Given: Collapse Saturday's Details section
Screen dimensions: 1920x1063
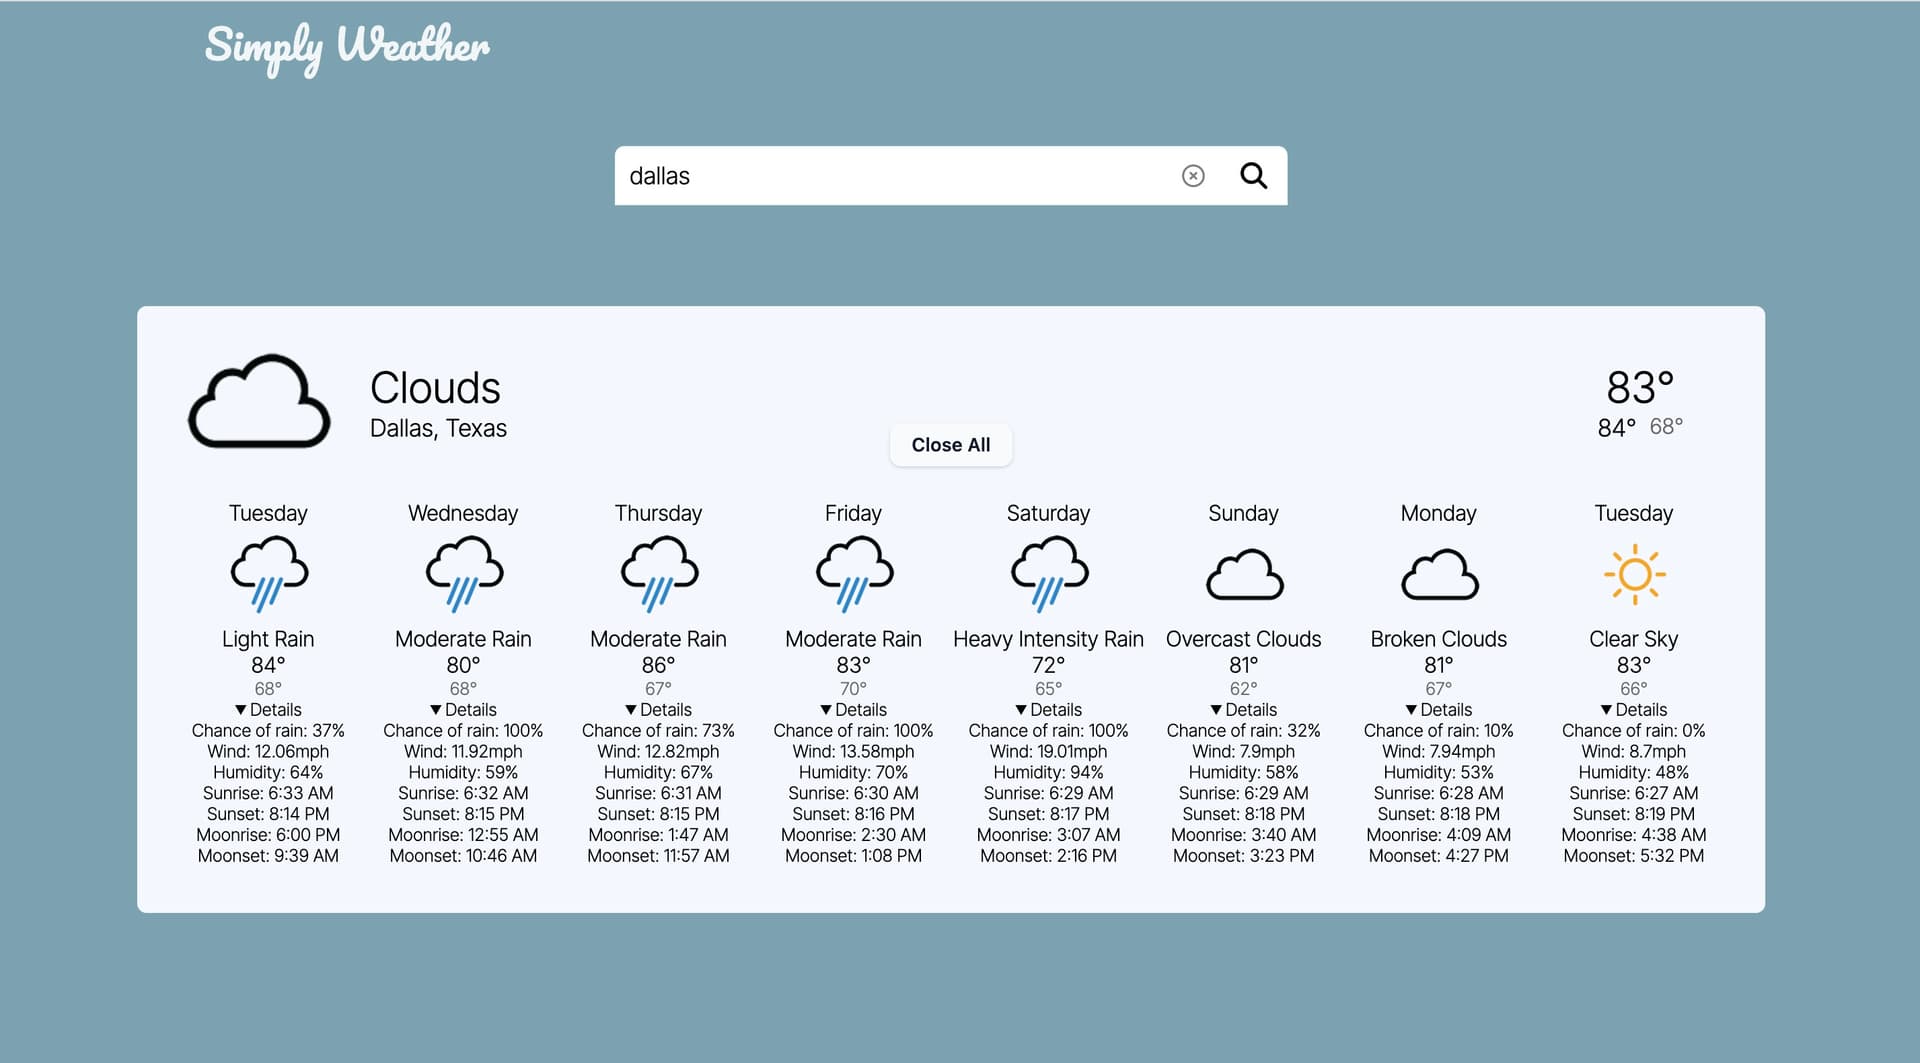Looking at the screenshot, I should tap(1047, 709).
